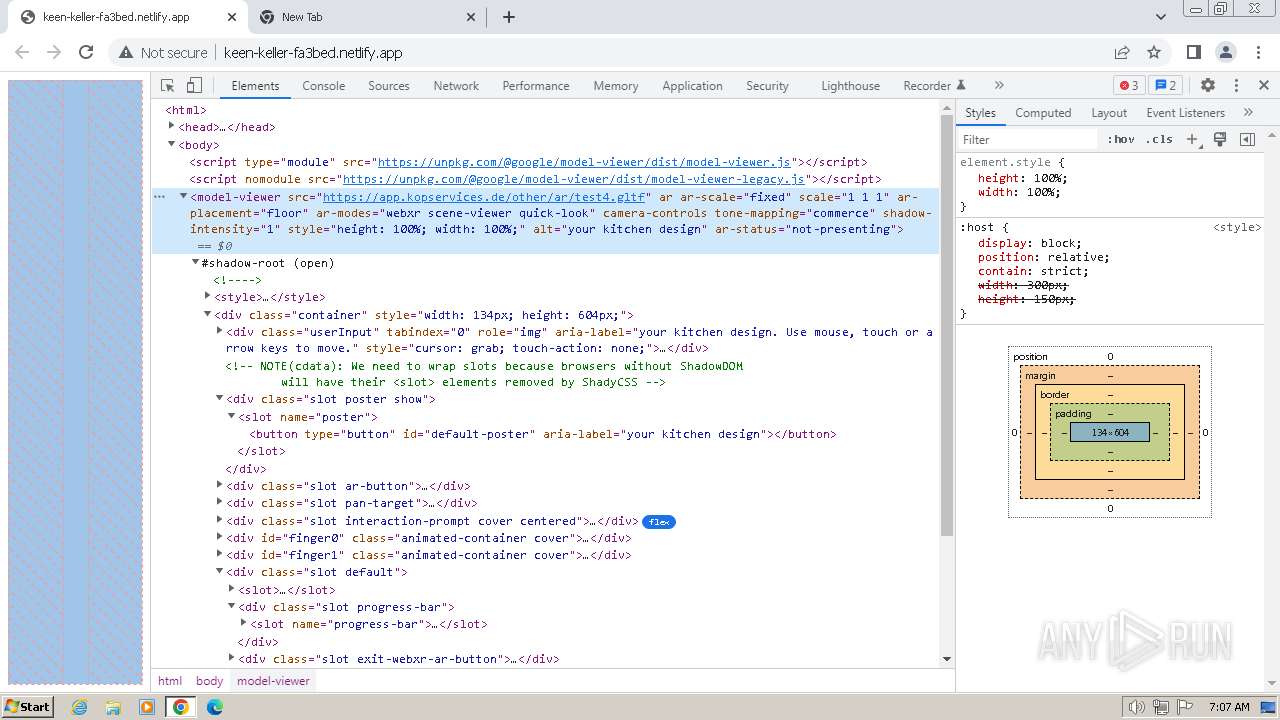Image resolution: width=1280 pixels, height=720 pixels.
Task: Open the tab search dropdown
Action: (1161, 17)
